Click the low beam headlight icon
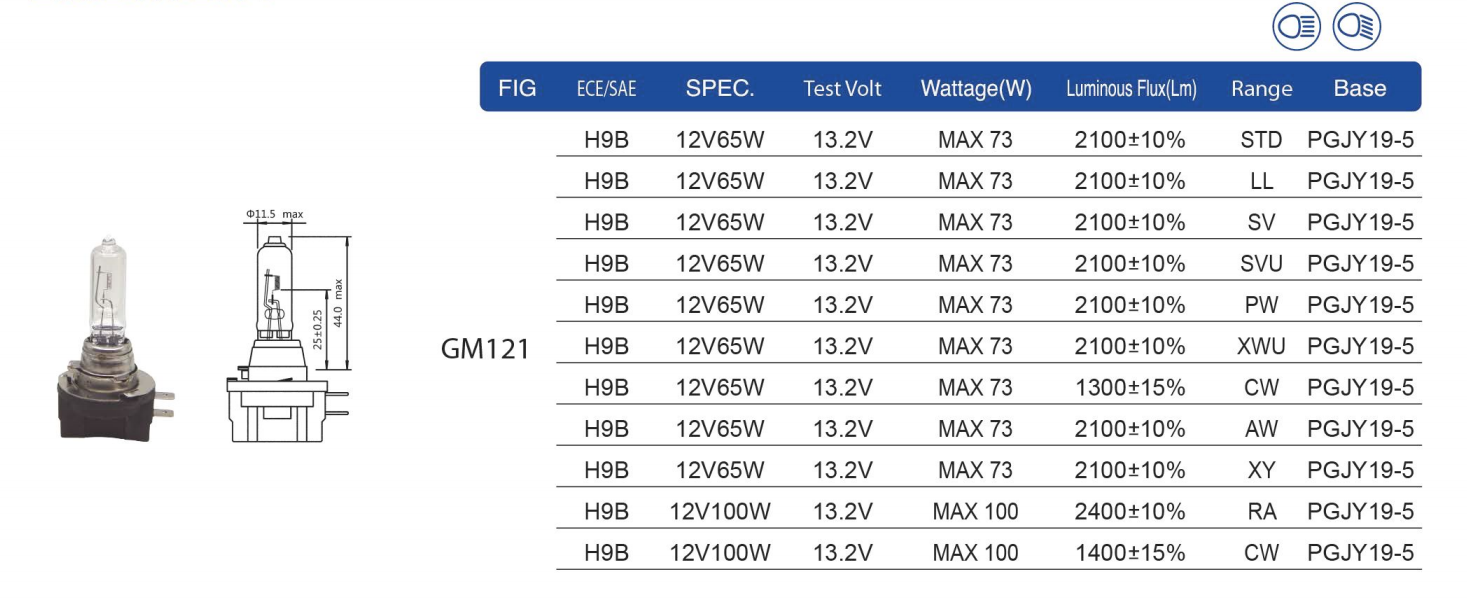Viewport: 1467px width, 600px height. [1357, 27]
